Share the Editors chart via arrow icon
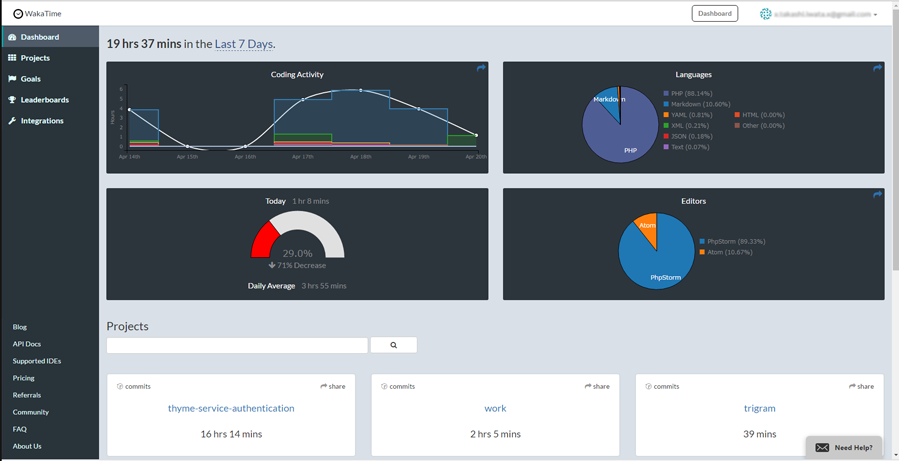The height and width of the screenshot is (461, 899). coord(877,195)
